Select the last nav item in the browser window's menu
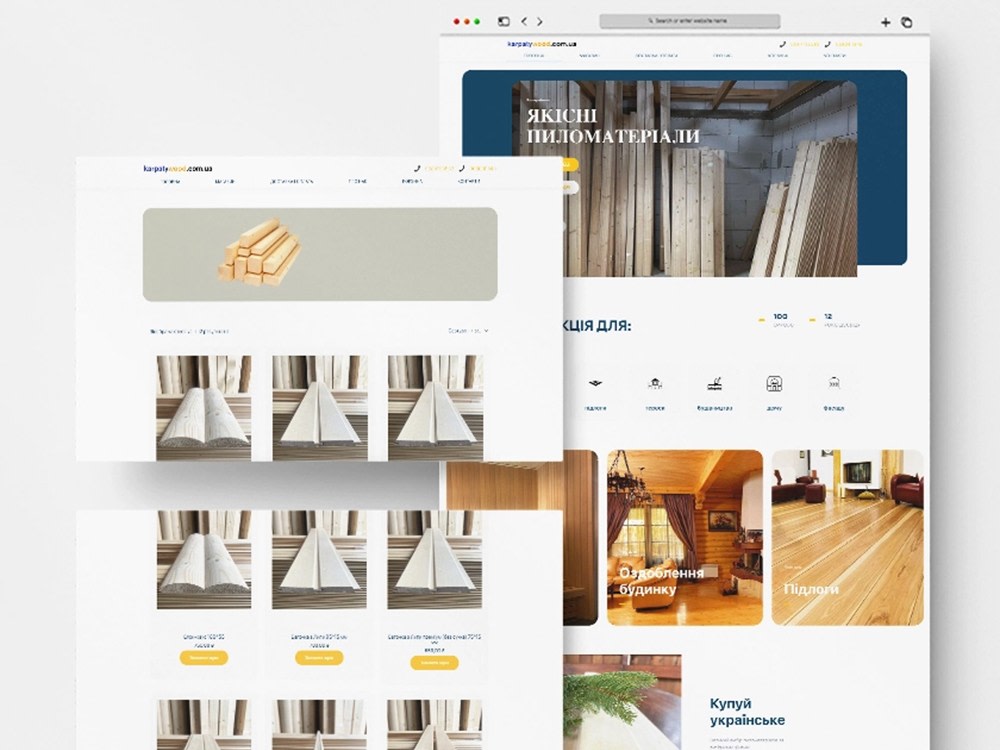 click(x=834, y=56)
